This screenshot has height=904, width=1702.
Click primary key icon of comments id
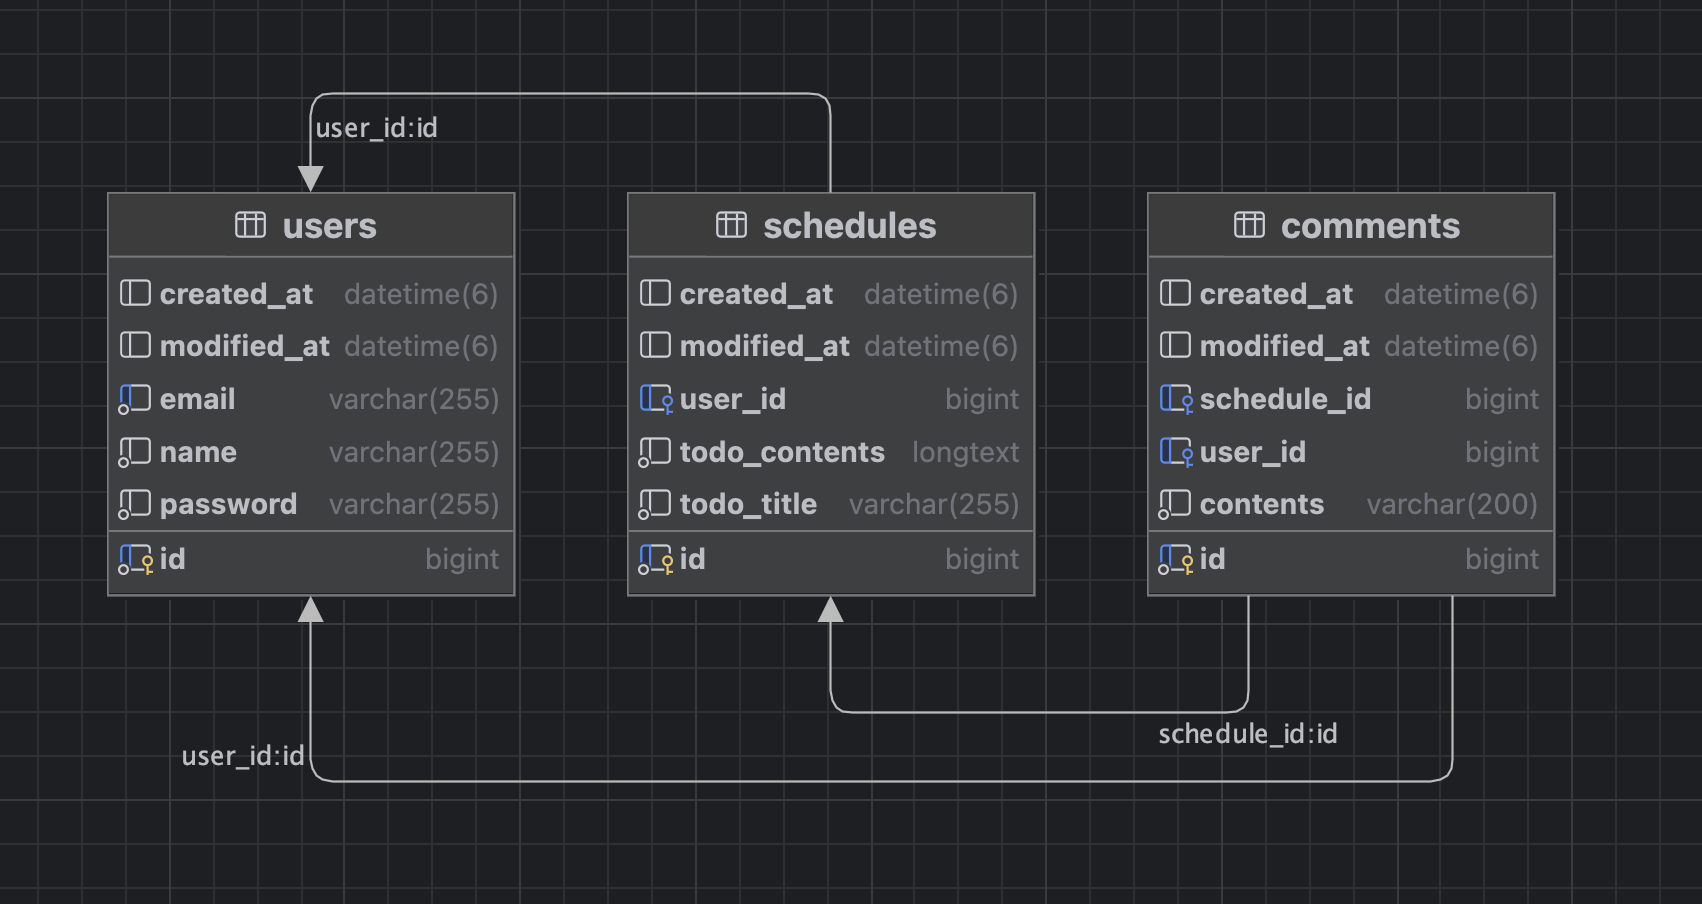[x=1176, y=559]
